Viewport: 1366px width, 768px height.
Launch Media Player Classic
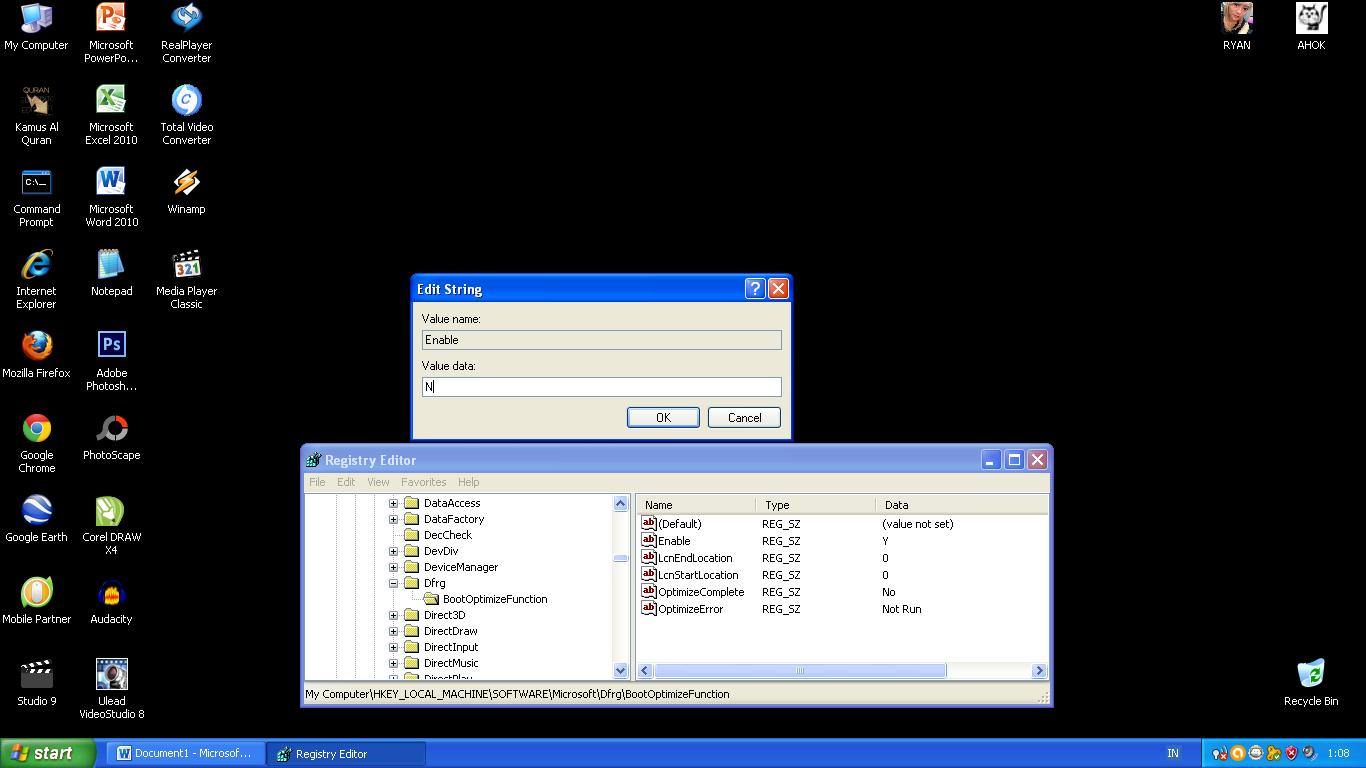(185, 267)
